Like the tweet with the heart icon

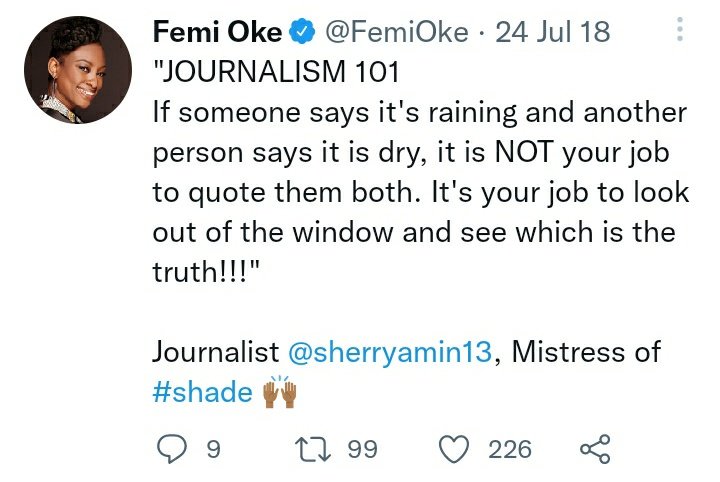[454, 448]
